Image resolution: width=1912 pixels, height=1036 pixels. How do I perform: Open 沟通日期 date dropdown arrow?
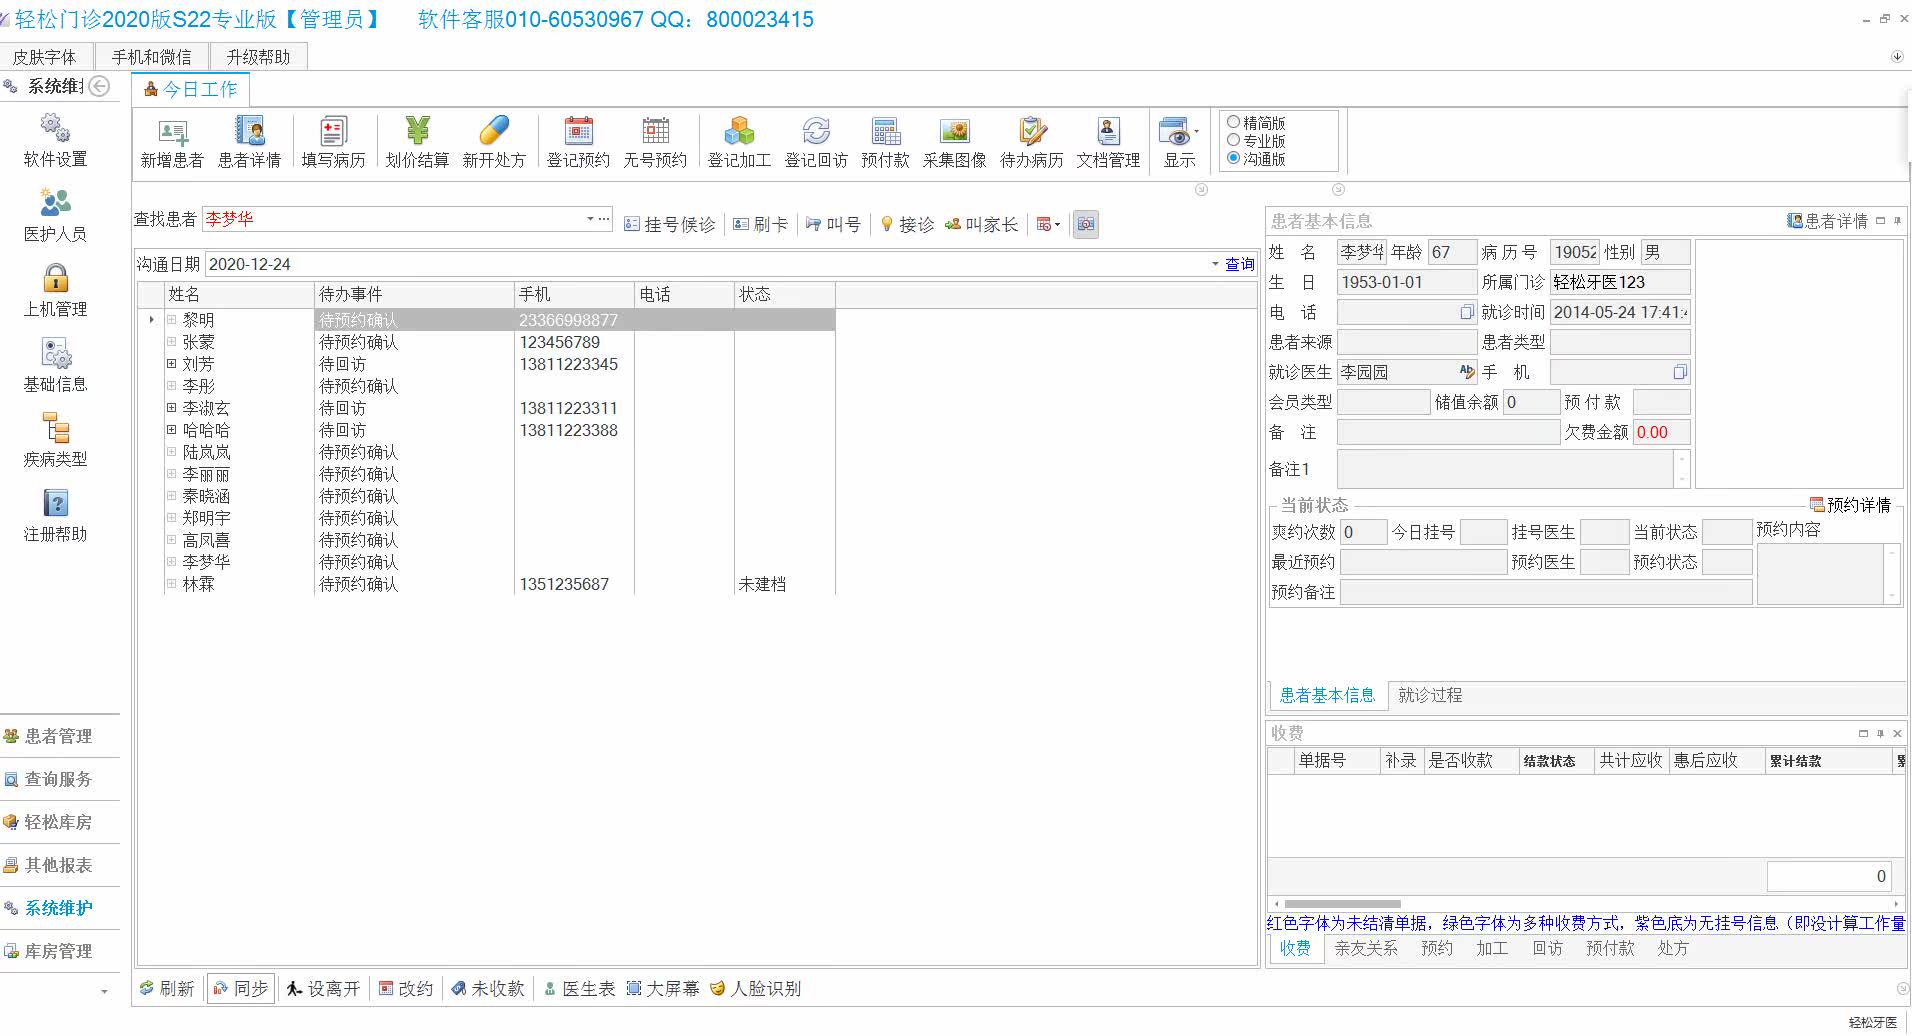(1215, 264)
